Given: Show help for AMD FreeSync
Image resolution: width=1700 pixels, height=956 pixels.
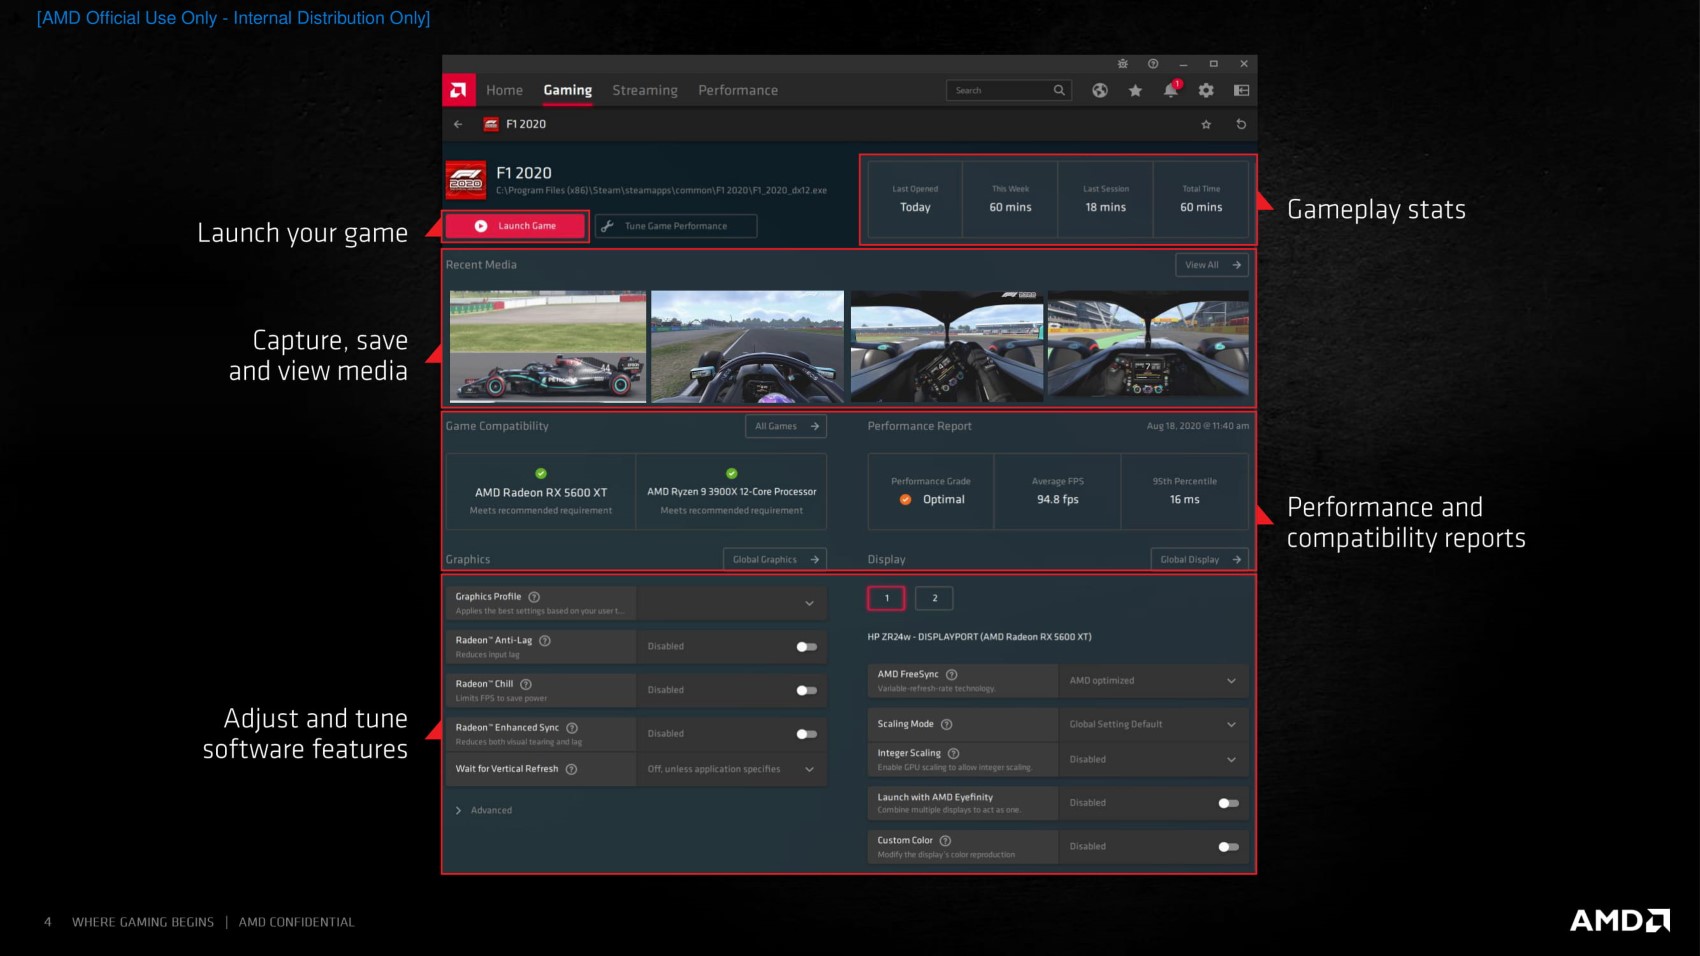Looking at the screenshot, I should [x=952, y=674].
